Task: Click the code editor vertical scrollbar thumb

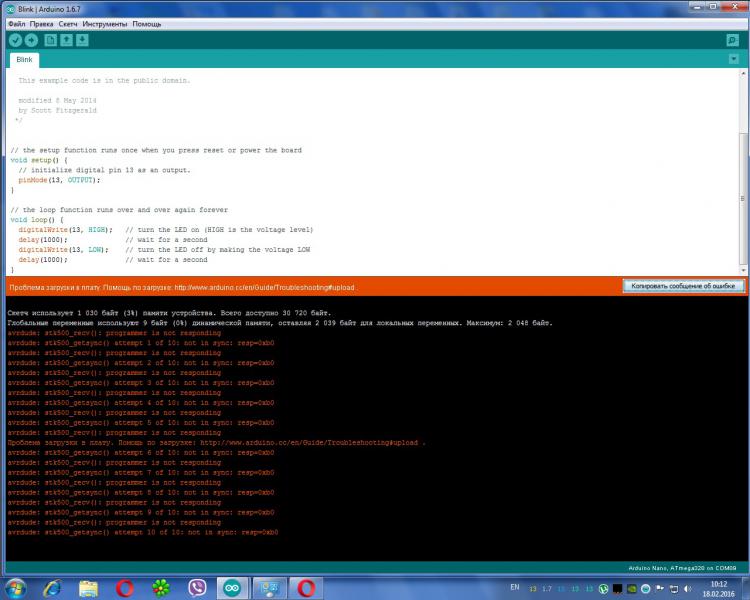Action: click(x=743, y=199)
